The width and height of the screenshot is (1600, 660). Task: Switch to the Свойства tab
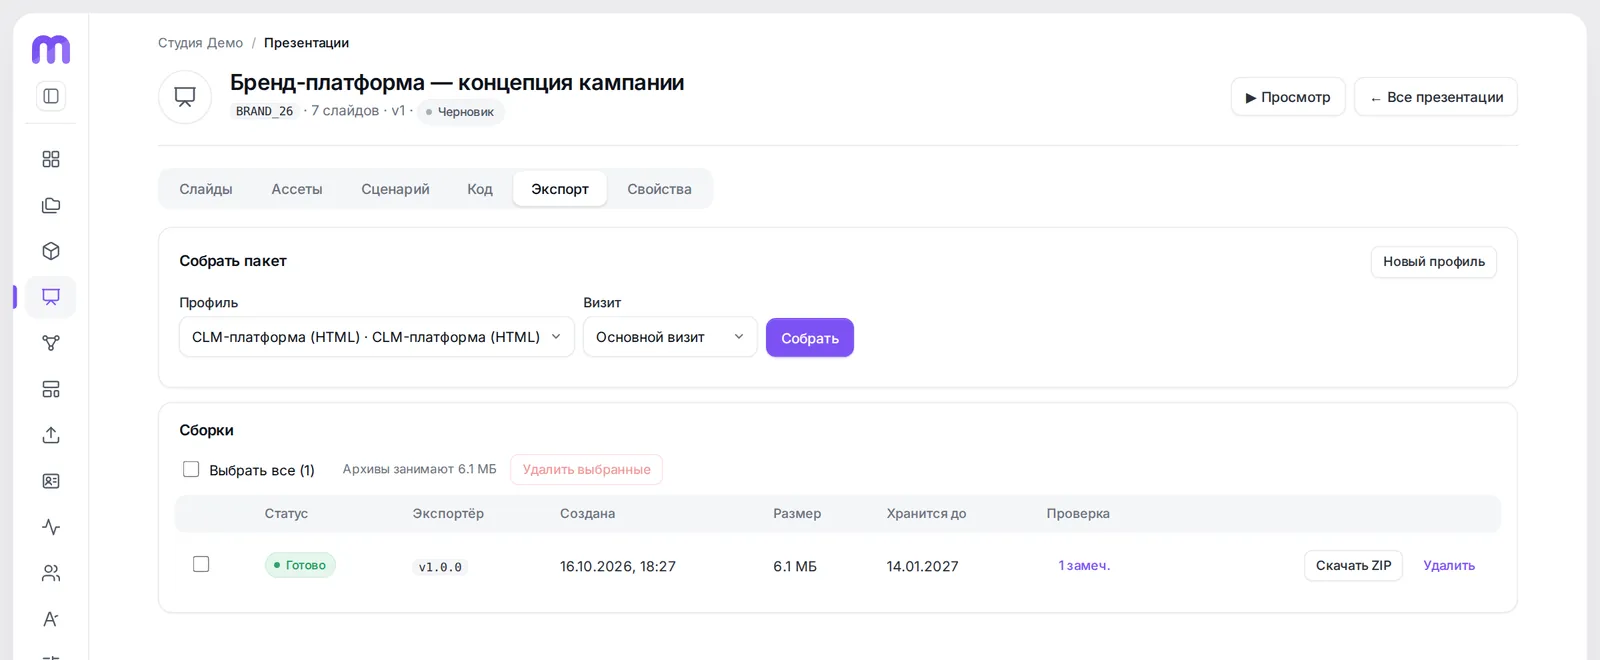tap(659, 189)
